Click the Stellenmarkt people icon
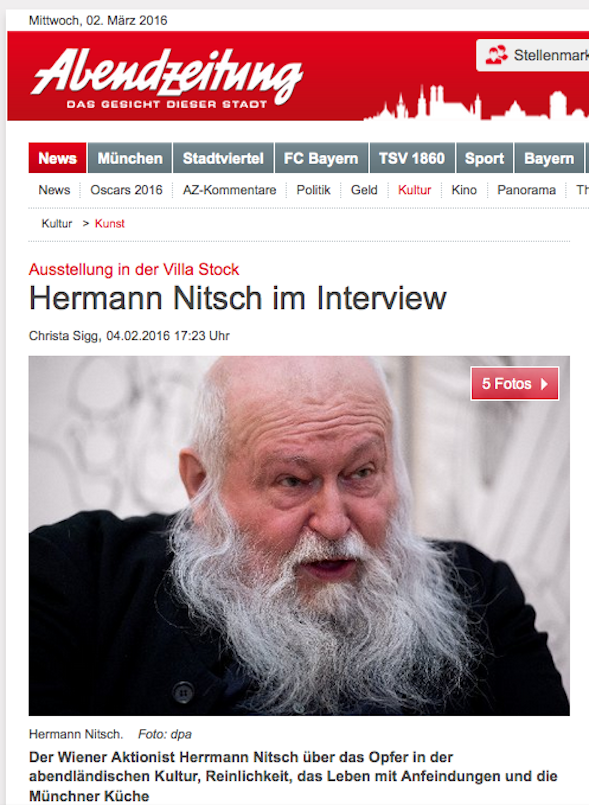Image resolution: width=589 pixels, height=805 pixels. pos(496,55)
